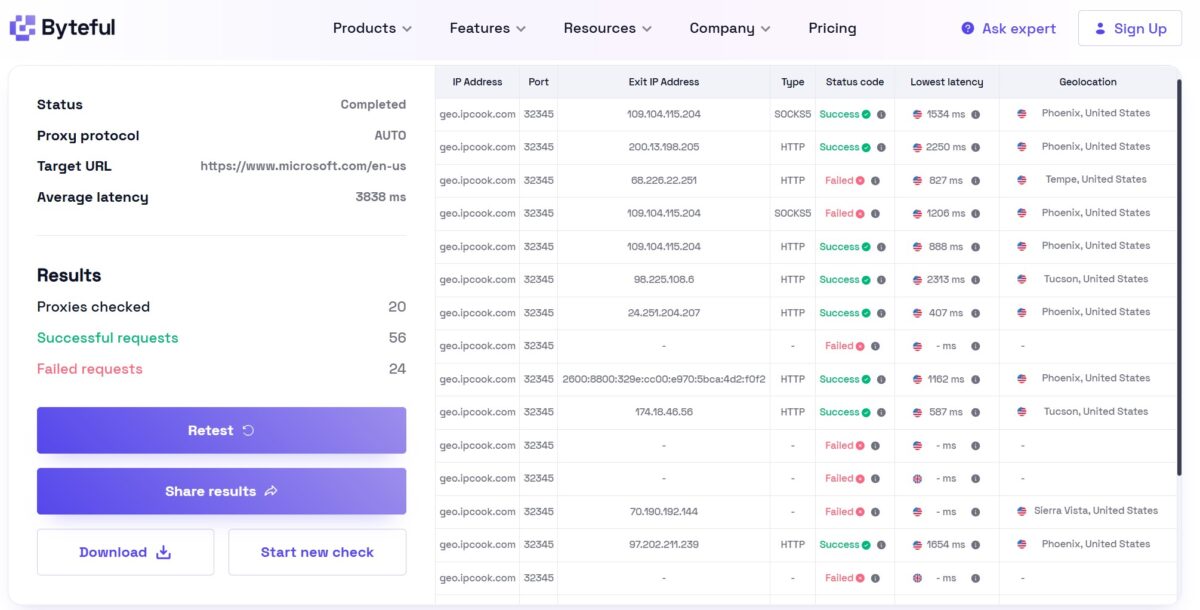Expand the Features dropdown menu
Viewport: 1200px width, 610px height.
tap(488, 28)
